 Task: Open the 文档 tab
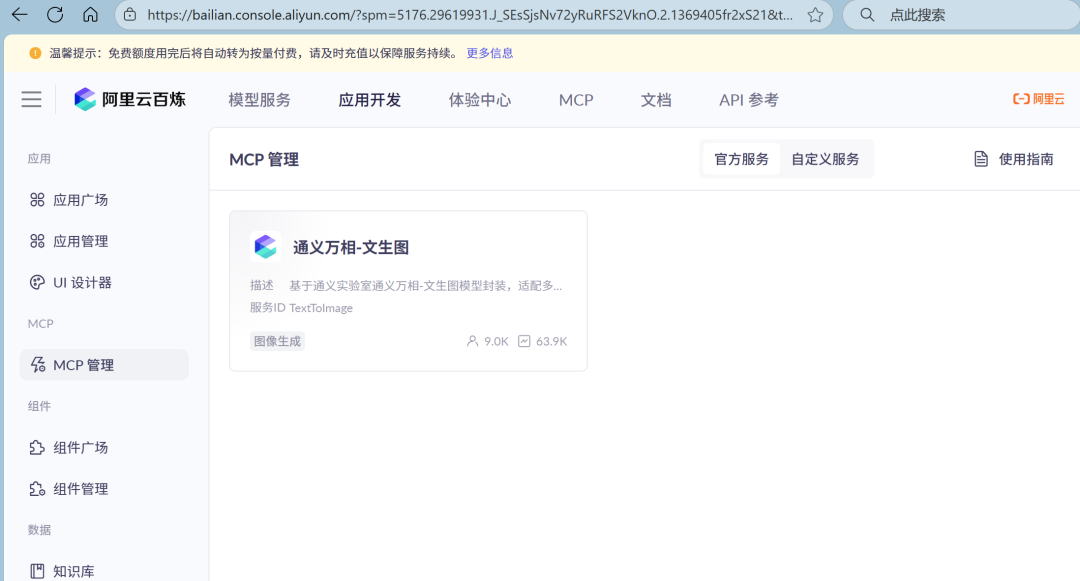(x=656, y=100)
